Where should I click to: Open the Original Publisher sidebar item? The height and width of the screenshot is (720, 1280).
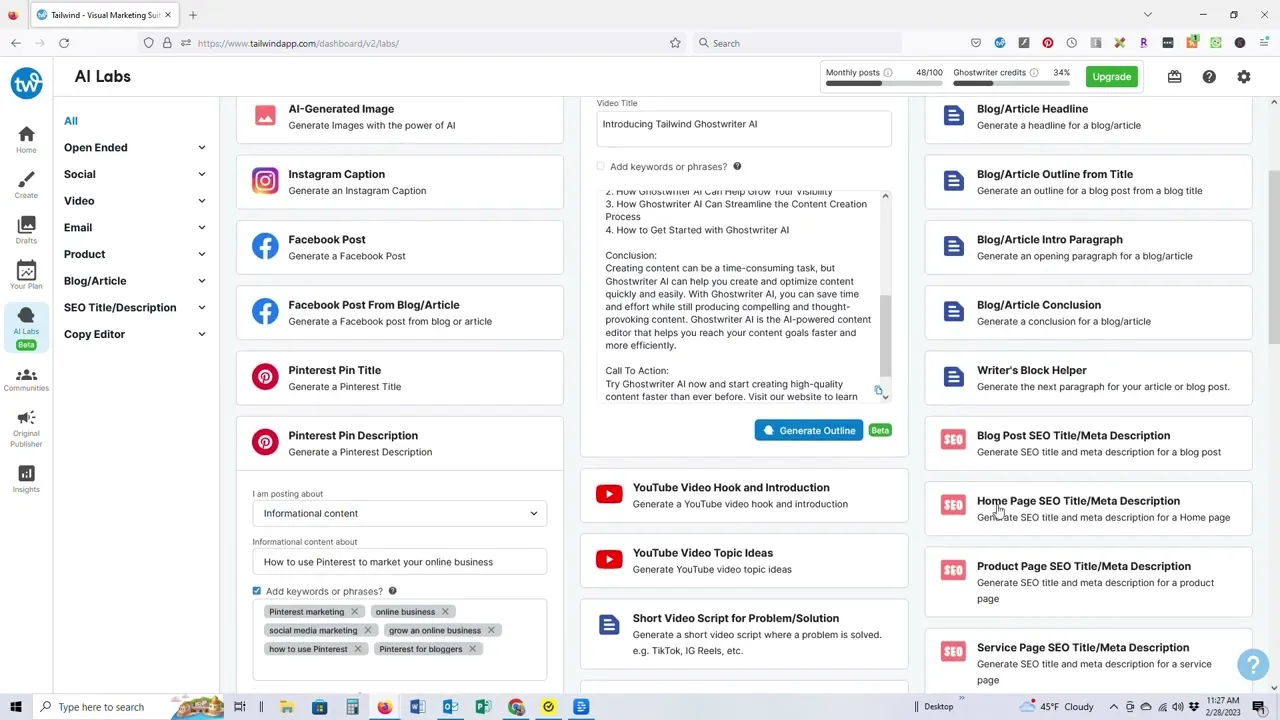click(x=26, y=429)
